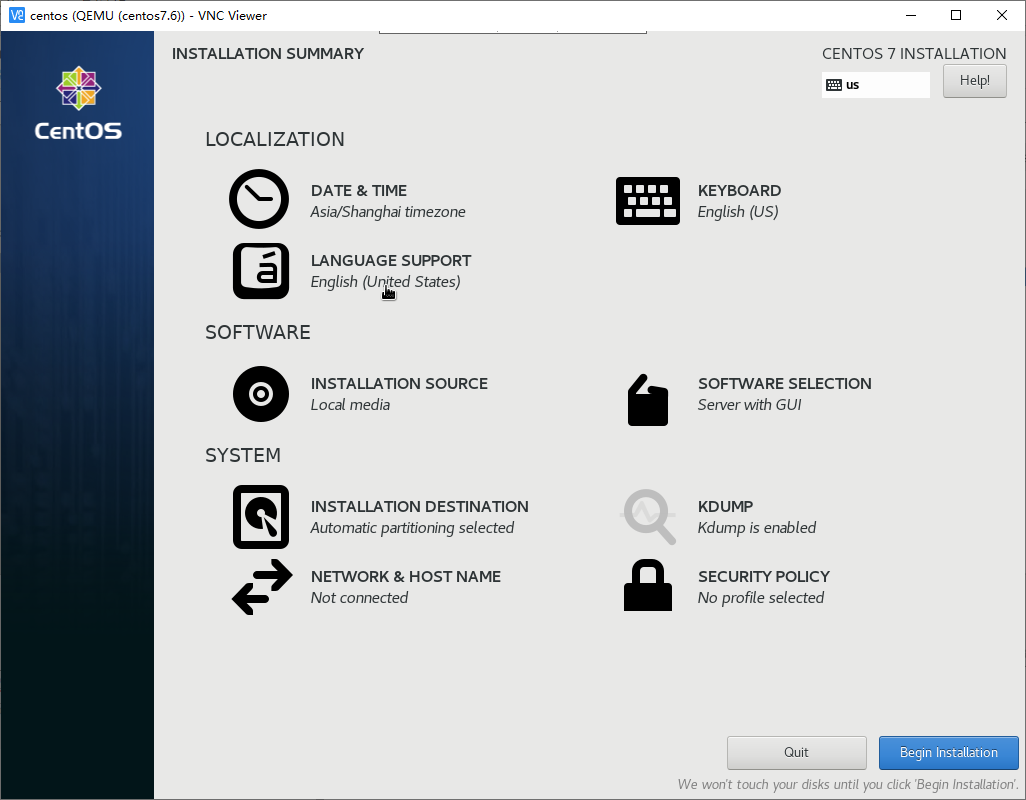1026x800 pixels.
Task: Click the CENTOS 7 INSTALLATION title
Action: [x=914, y=54]
